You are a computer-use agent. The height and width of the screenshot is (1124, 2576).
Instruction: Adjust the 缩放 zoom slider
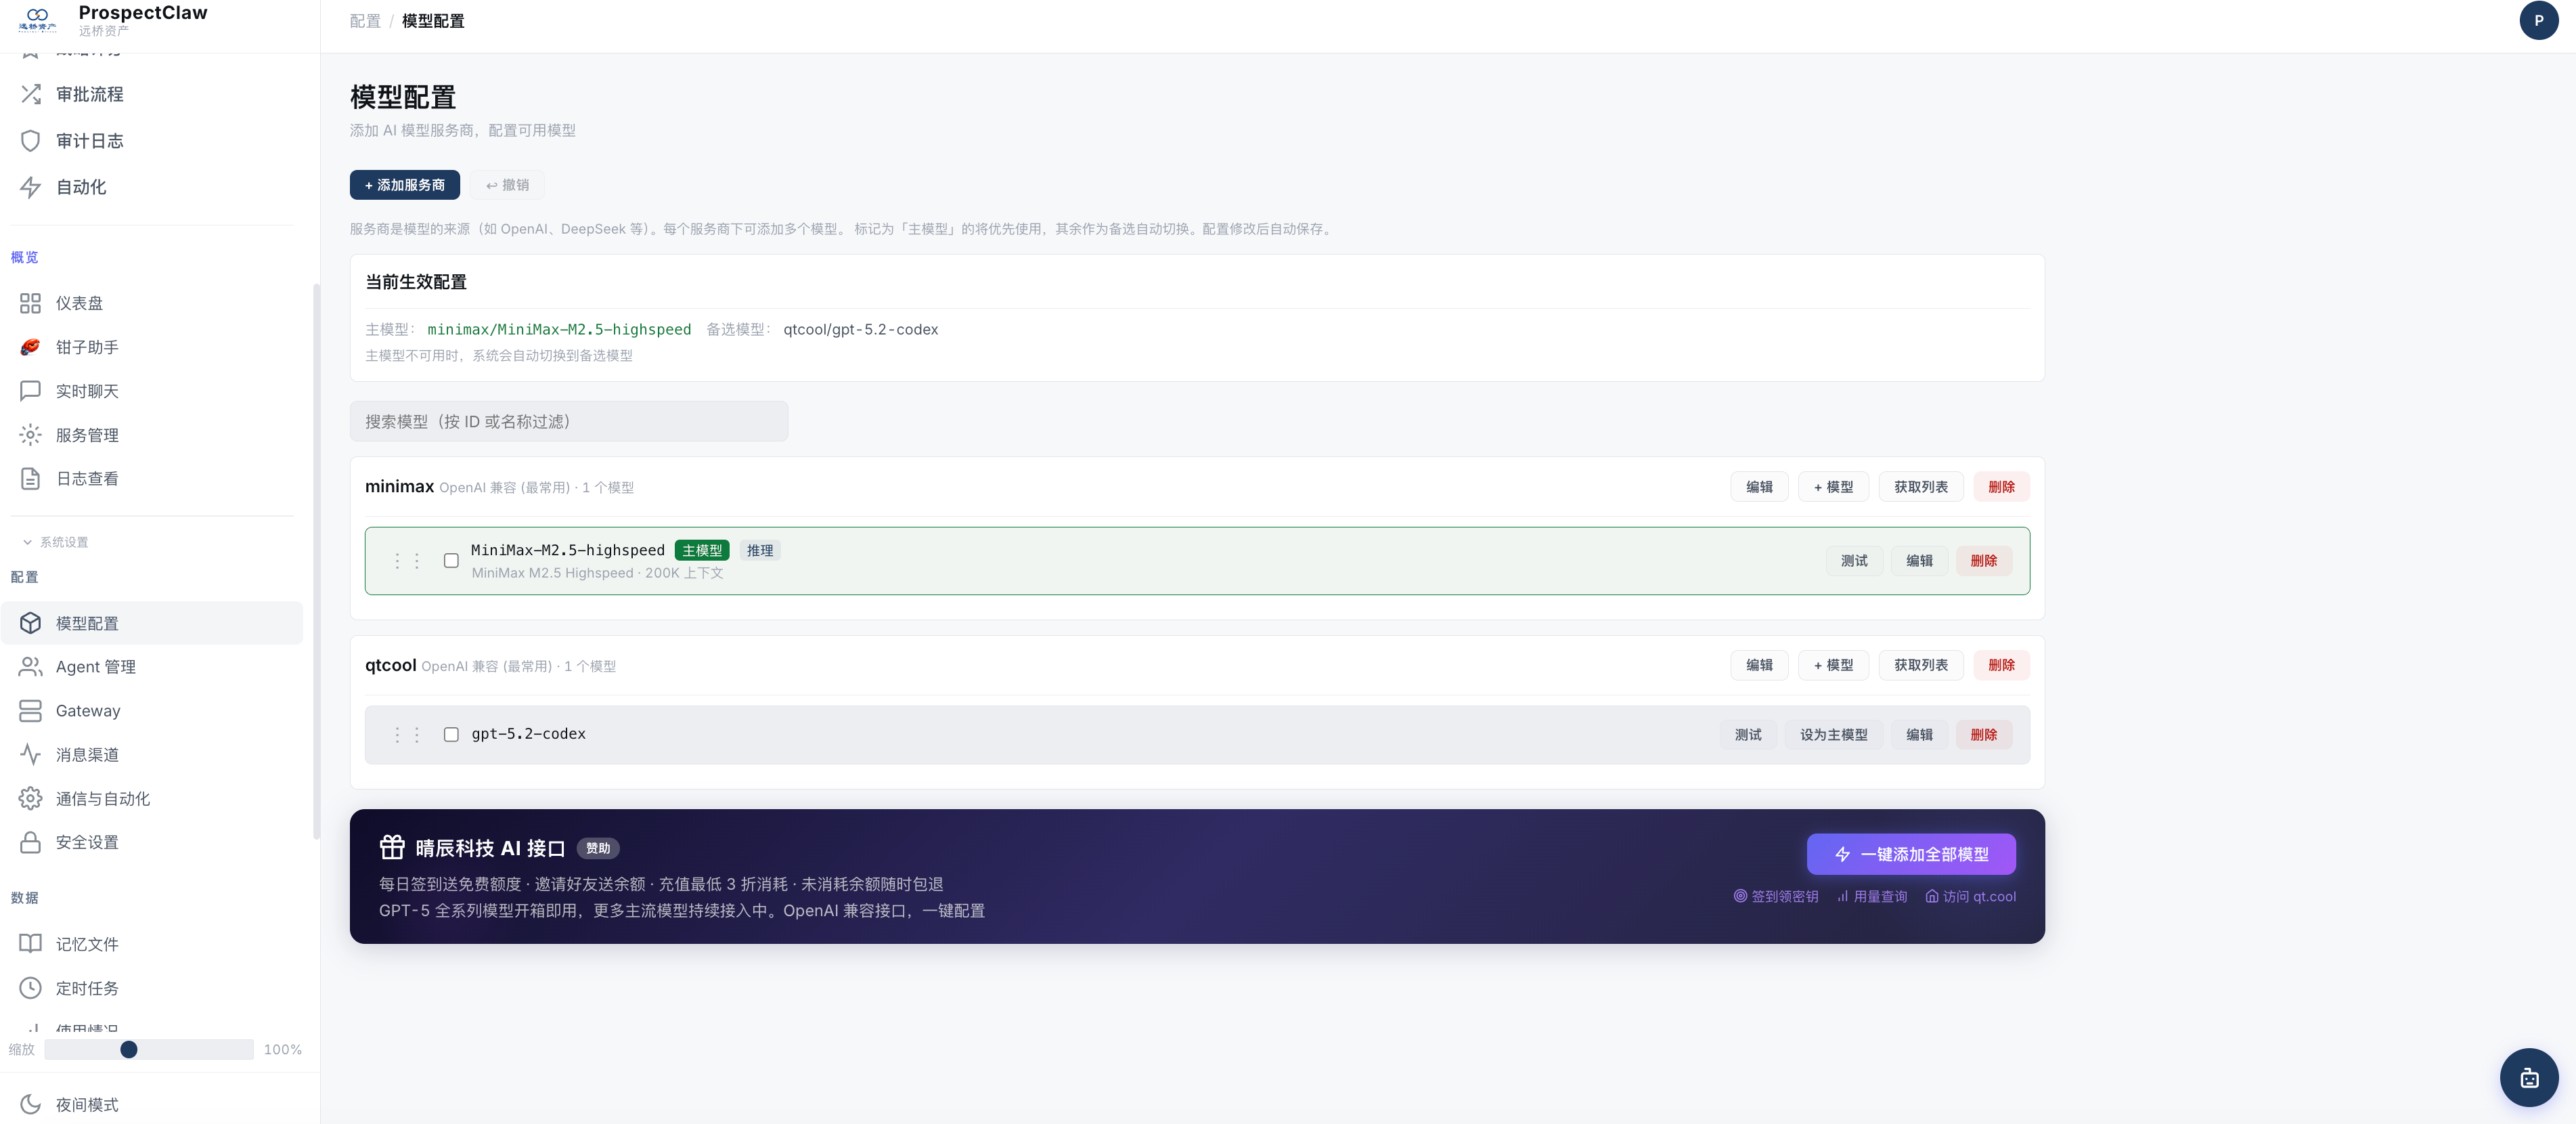click(128, 1050)
